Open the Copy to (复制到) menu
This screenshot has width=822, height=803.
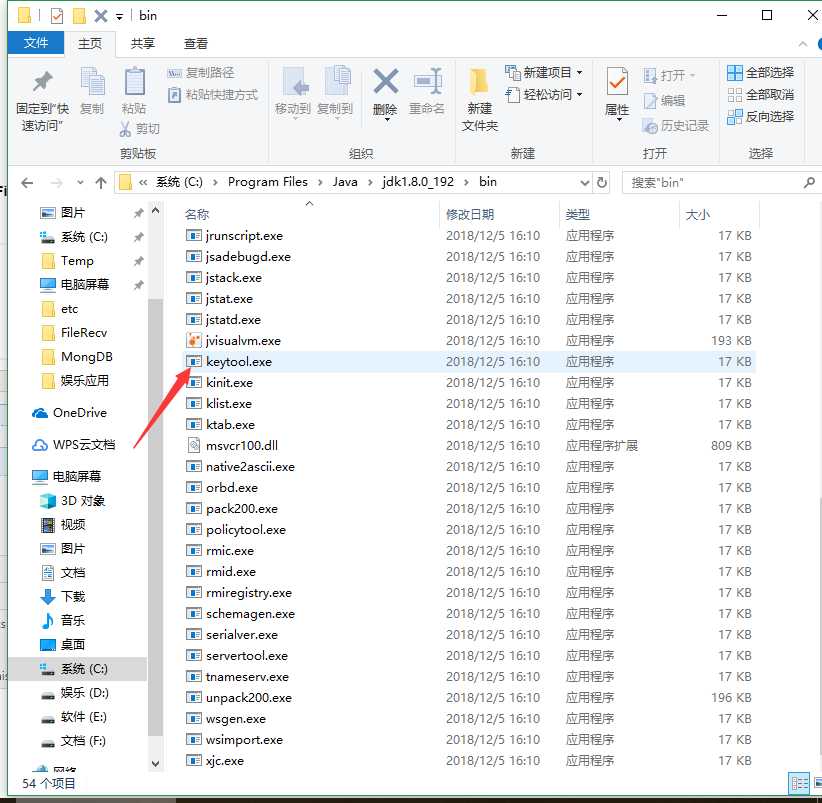pyautogui.click(x=335, y=93)
